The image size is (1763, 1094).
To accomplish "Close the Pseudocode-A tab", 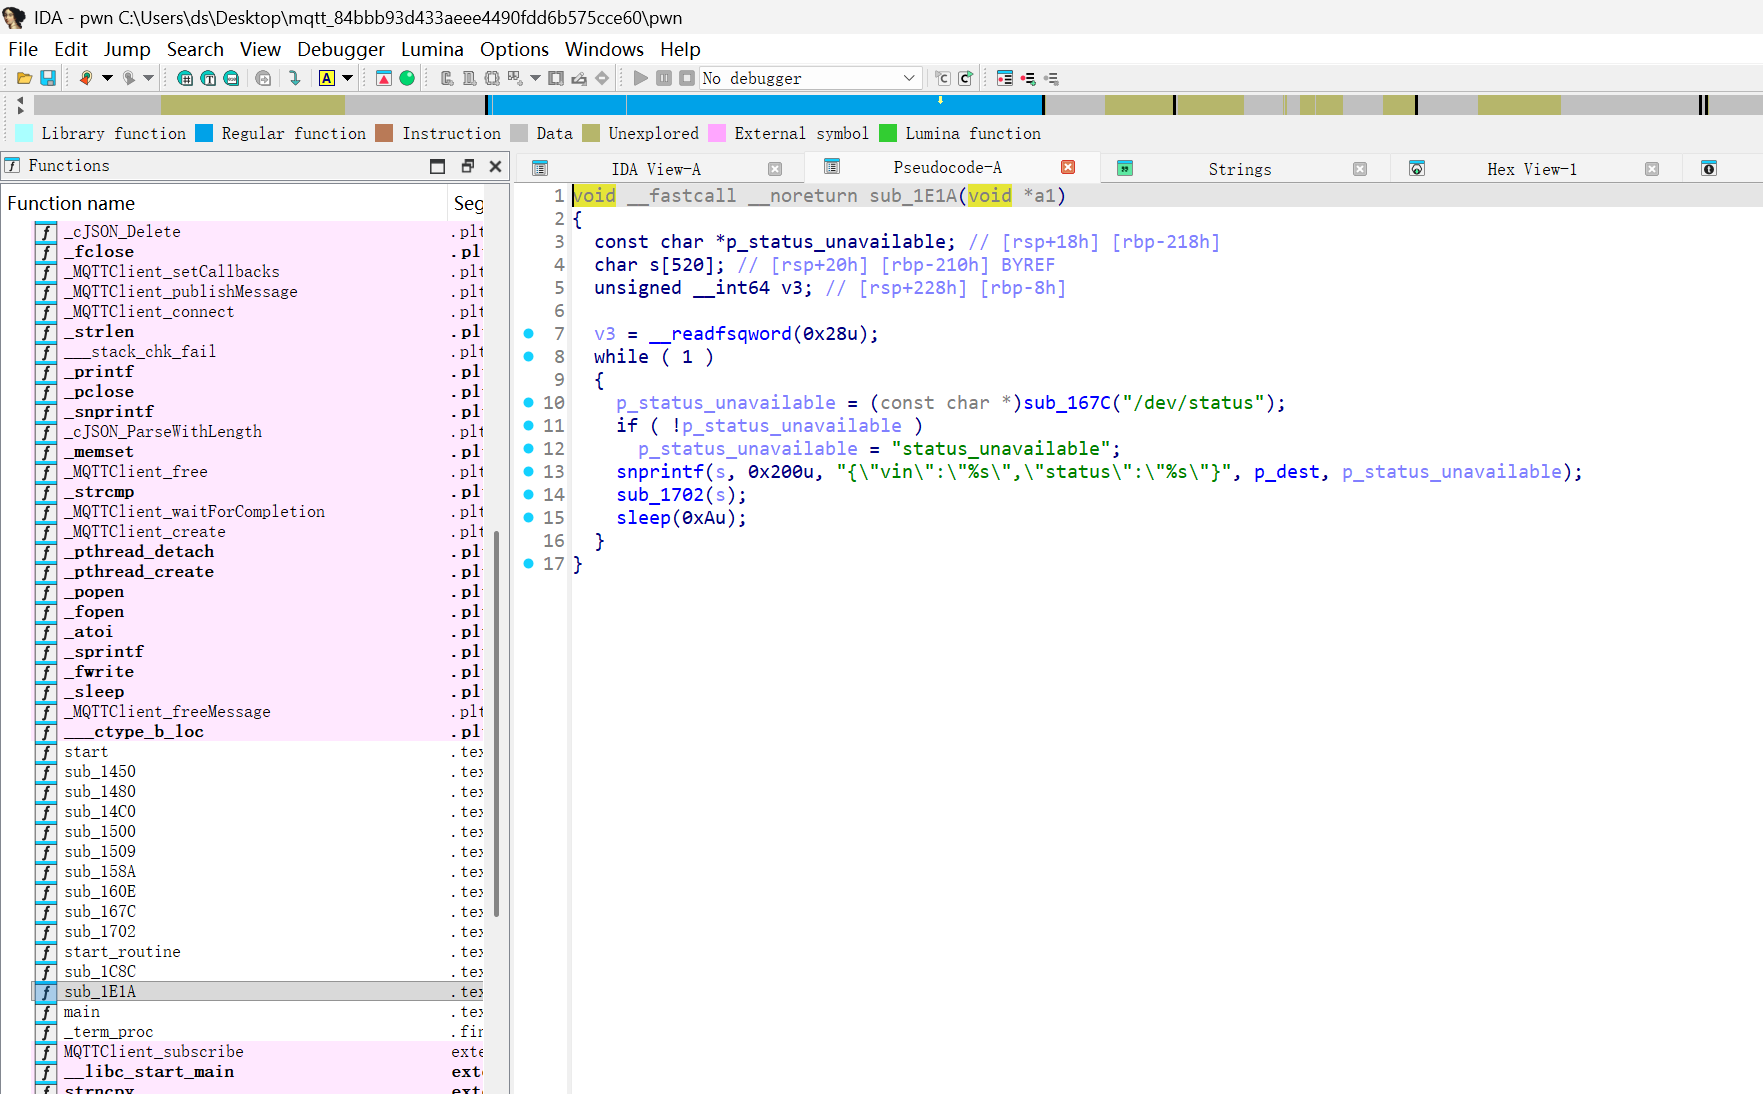I will 1068,167.
